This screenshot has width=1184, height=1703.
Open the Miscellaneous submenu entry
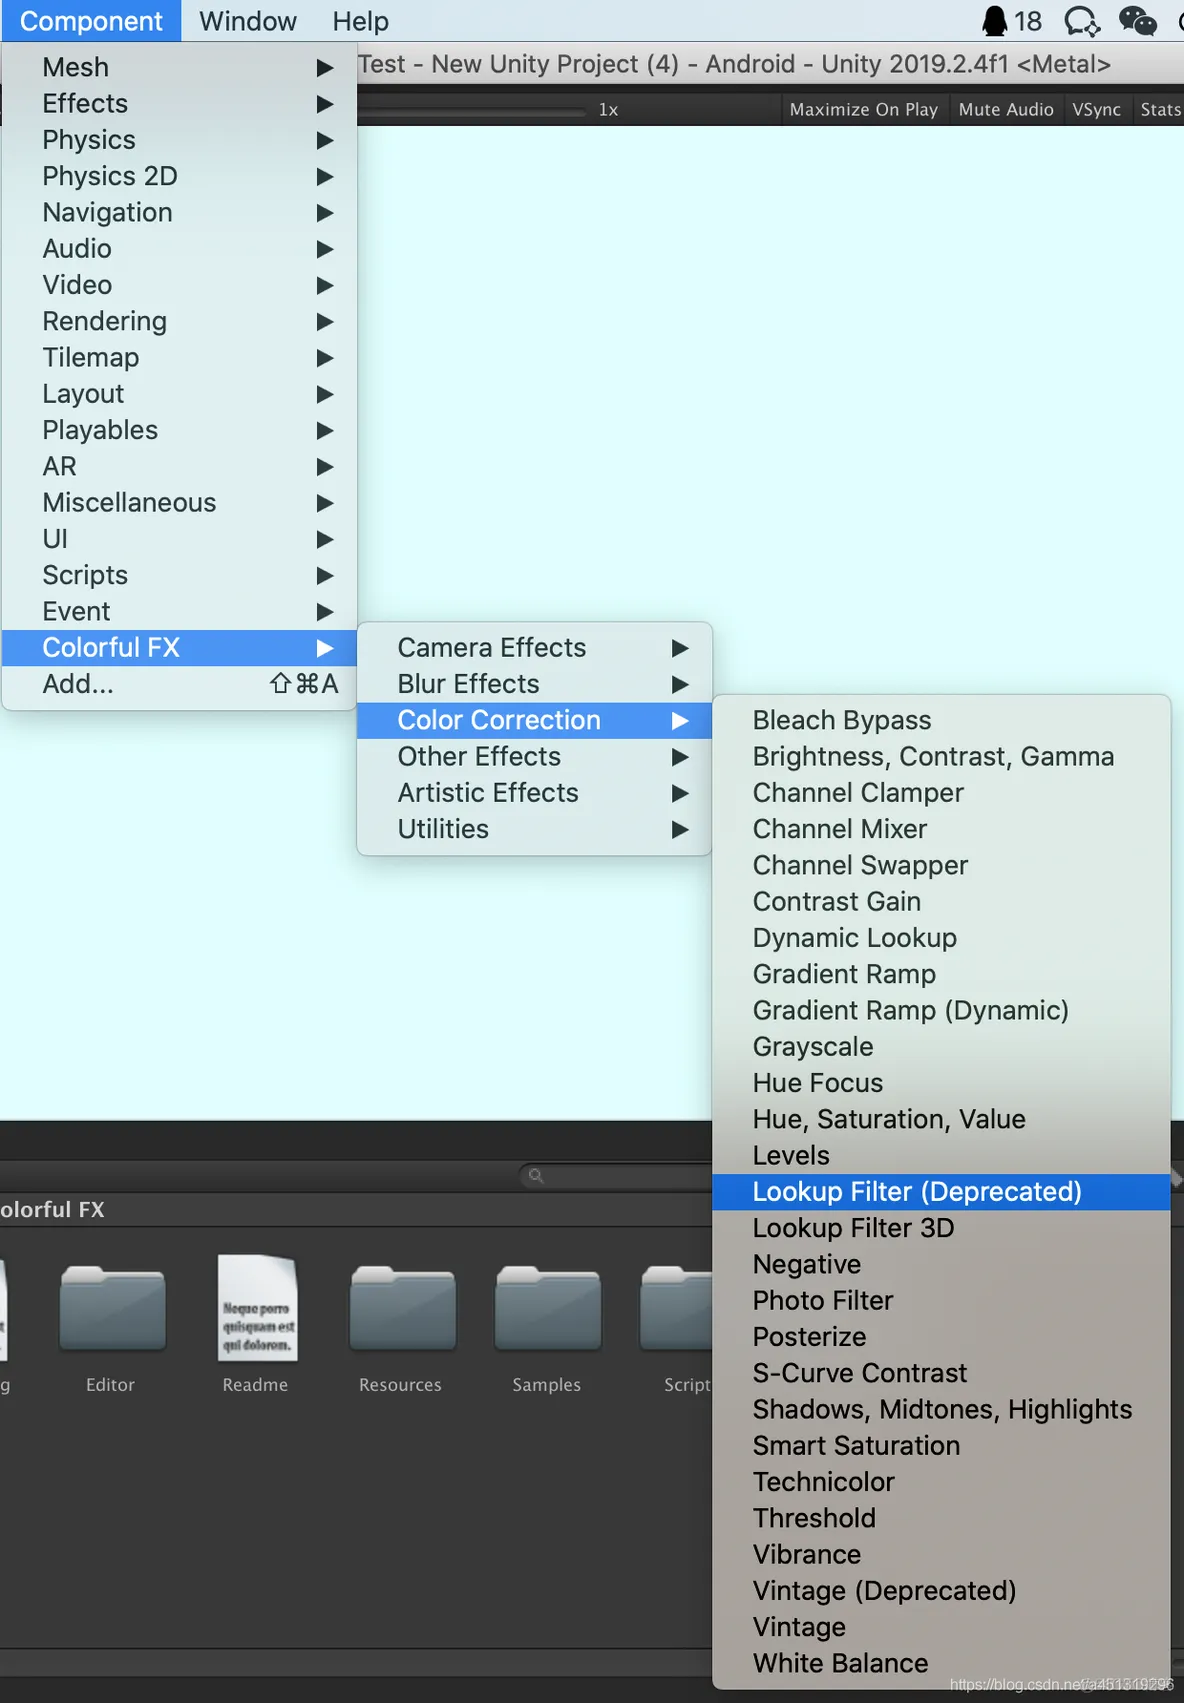(x=179, y=502)
